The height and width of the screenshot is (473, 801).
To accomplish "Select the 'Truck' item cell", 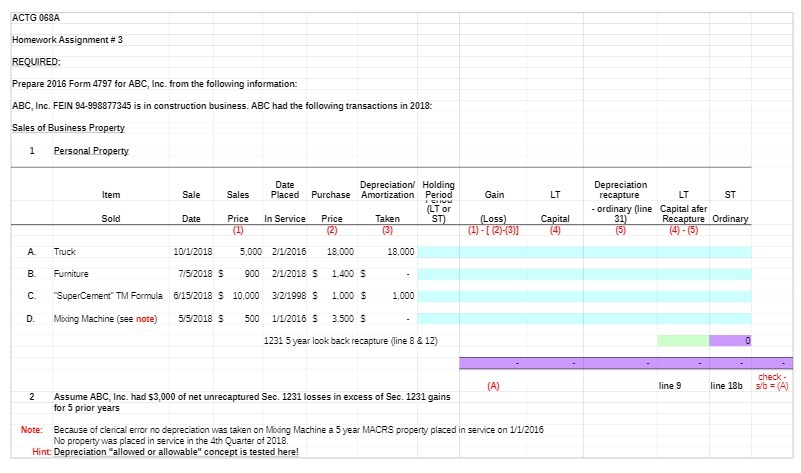I will (64, 252).
